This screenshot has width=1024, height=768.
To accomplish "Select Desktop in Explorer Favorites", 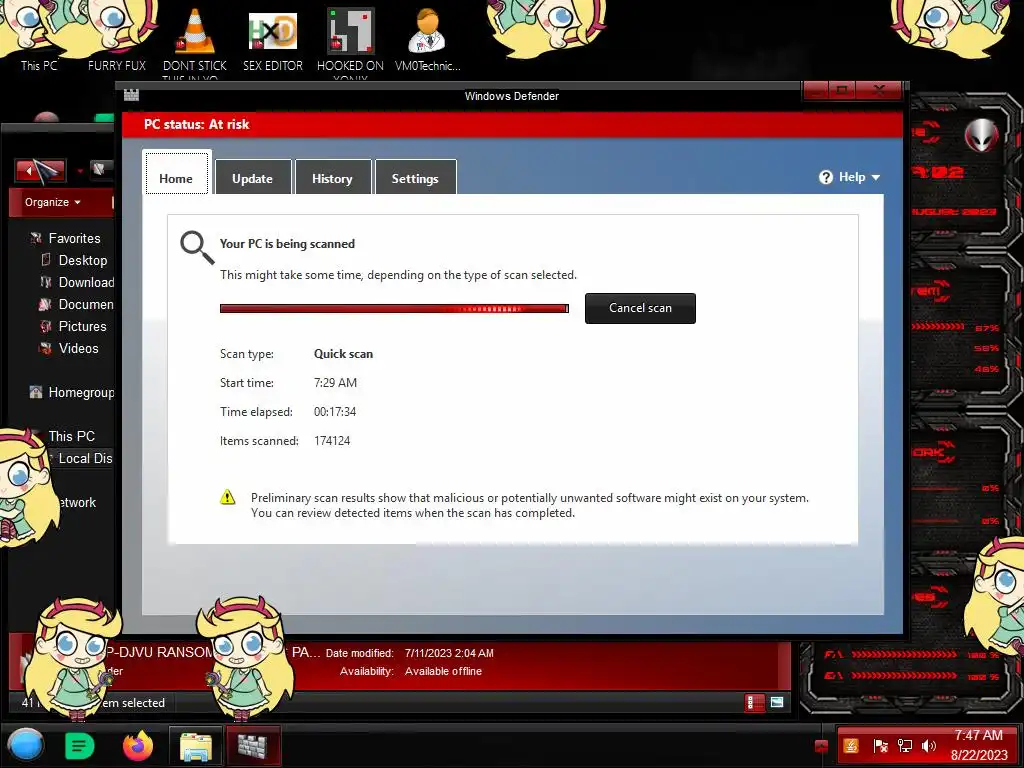I will click(x=83, y=260).
